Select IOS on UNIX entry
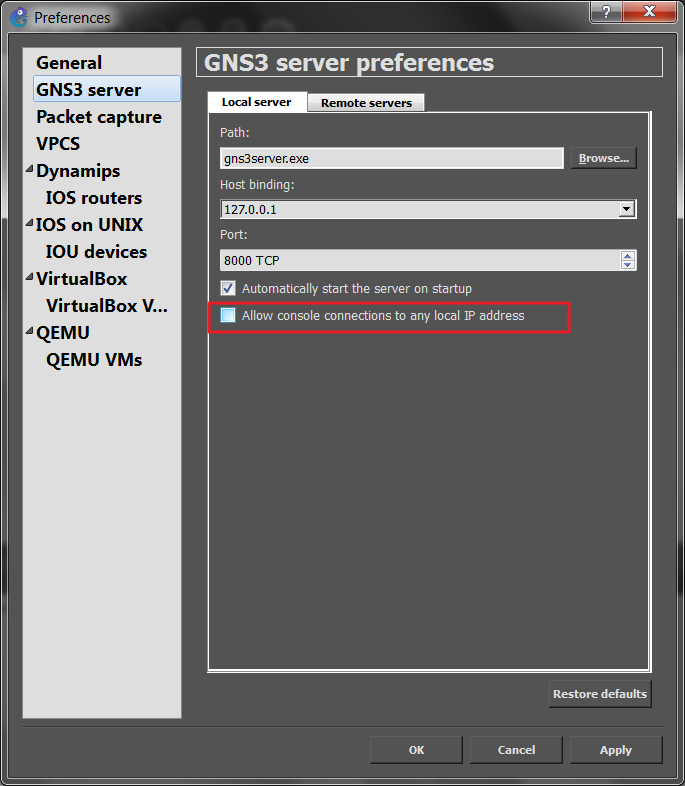 [89, 225]
